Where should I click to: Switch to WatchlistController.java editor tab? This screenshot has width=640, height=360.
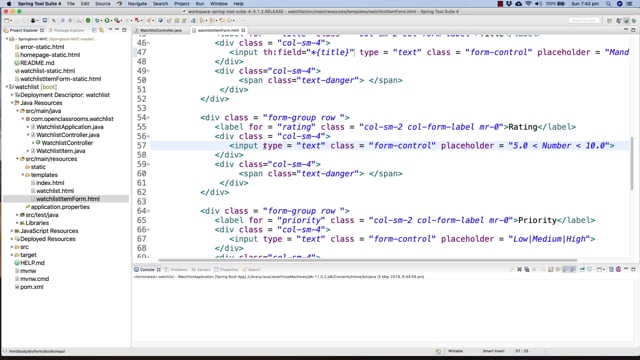pos(161,30)
